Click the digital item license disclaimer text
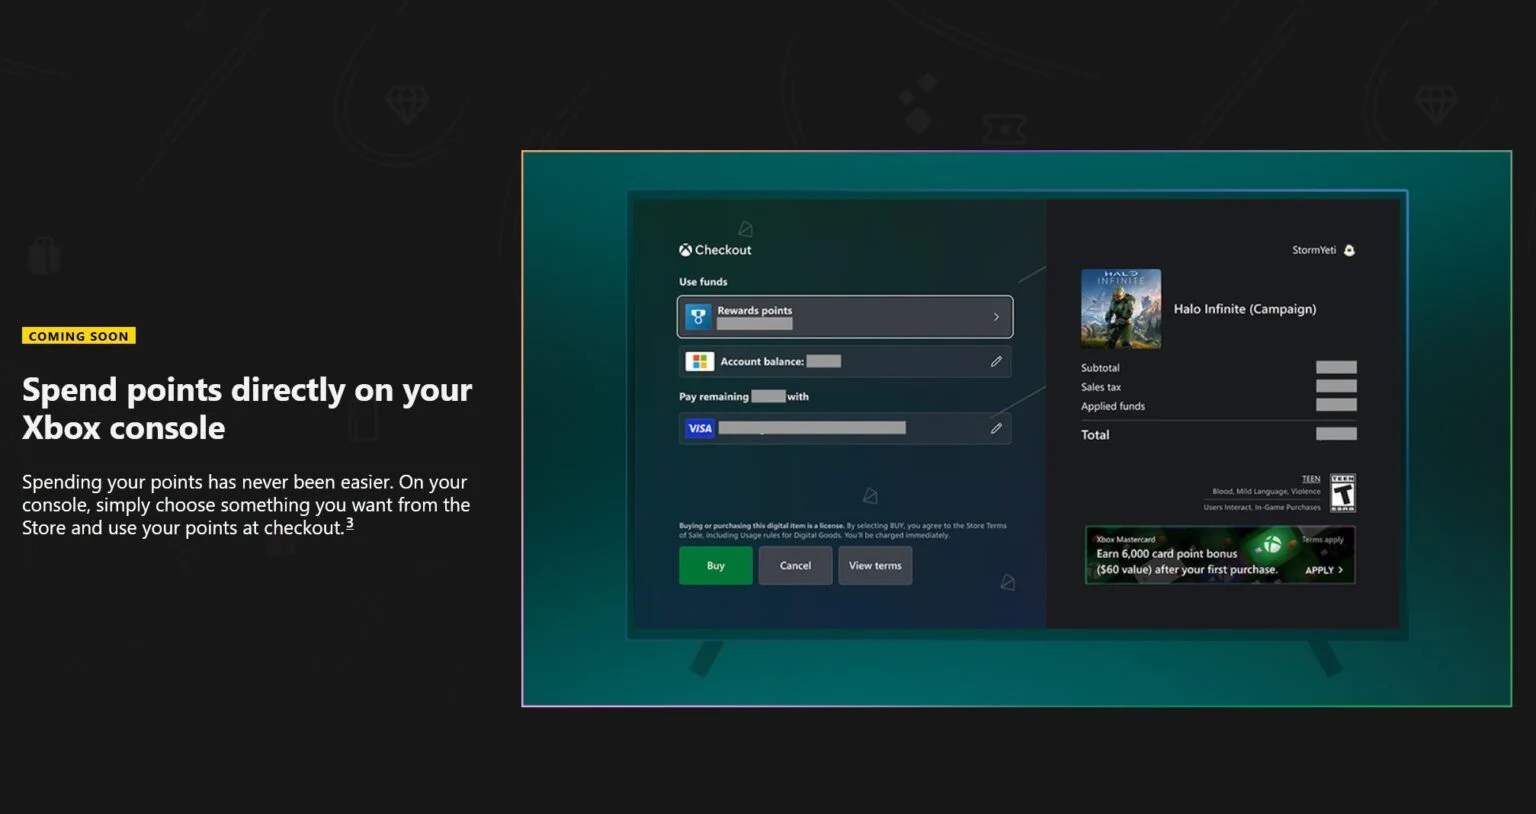 pos(843,530)
